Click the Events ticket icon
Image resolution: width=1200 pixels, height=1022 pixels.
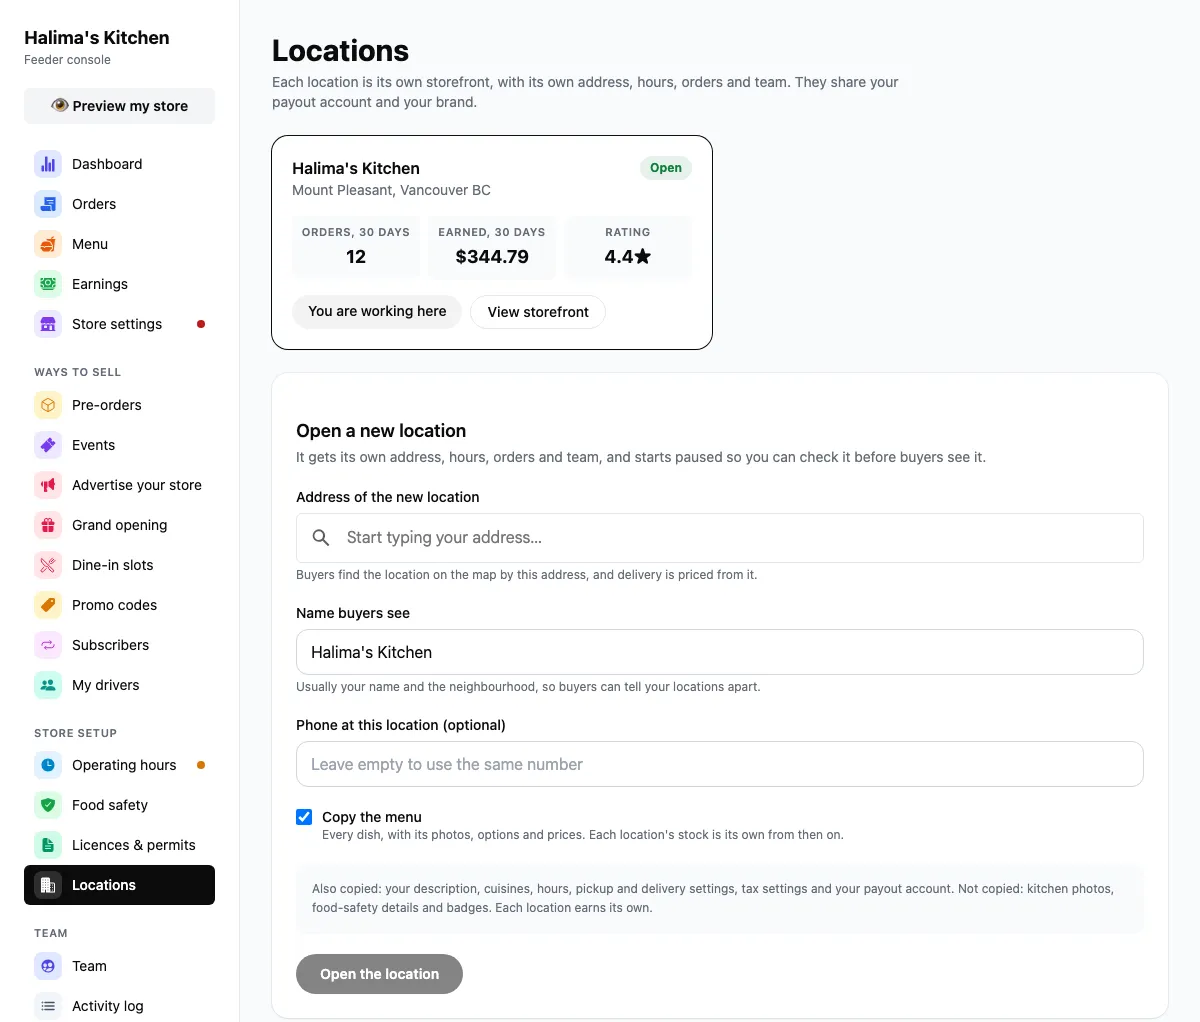tap(48, 445)
